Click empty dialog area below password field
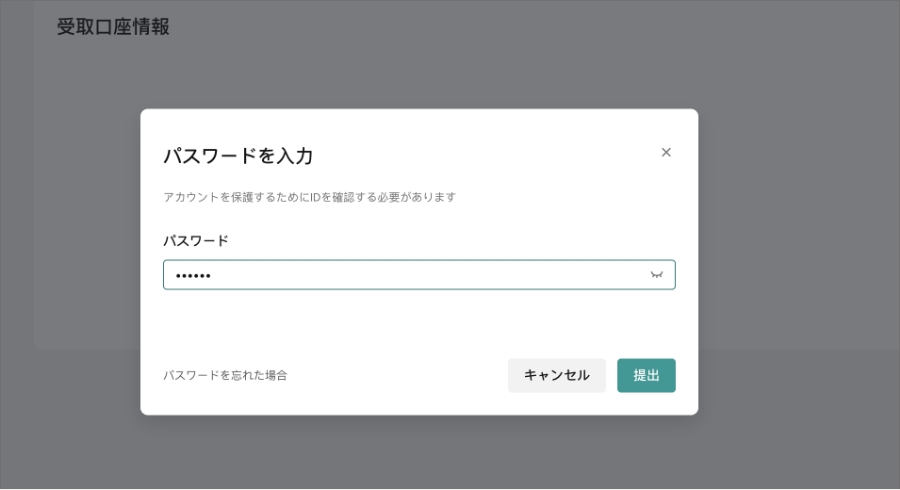This screenshot has width=900, height=490. pyautogui.click(x=419, y=321)
